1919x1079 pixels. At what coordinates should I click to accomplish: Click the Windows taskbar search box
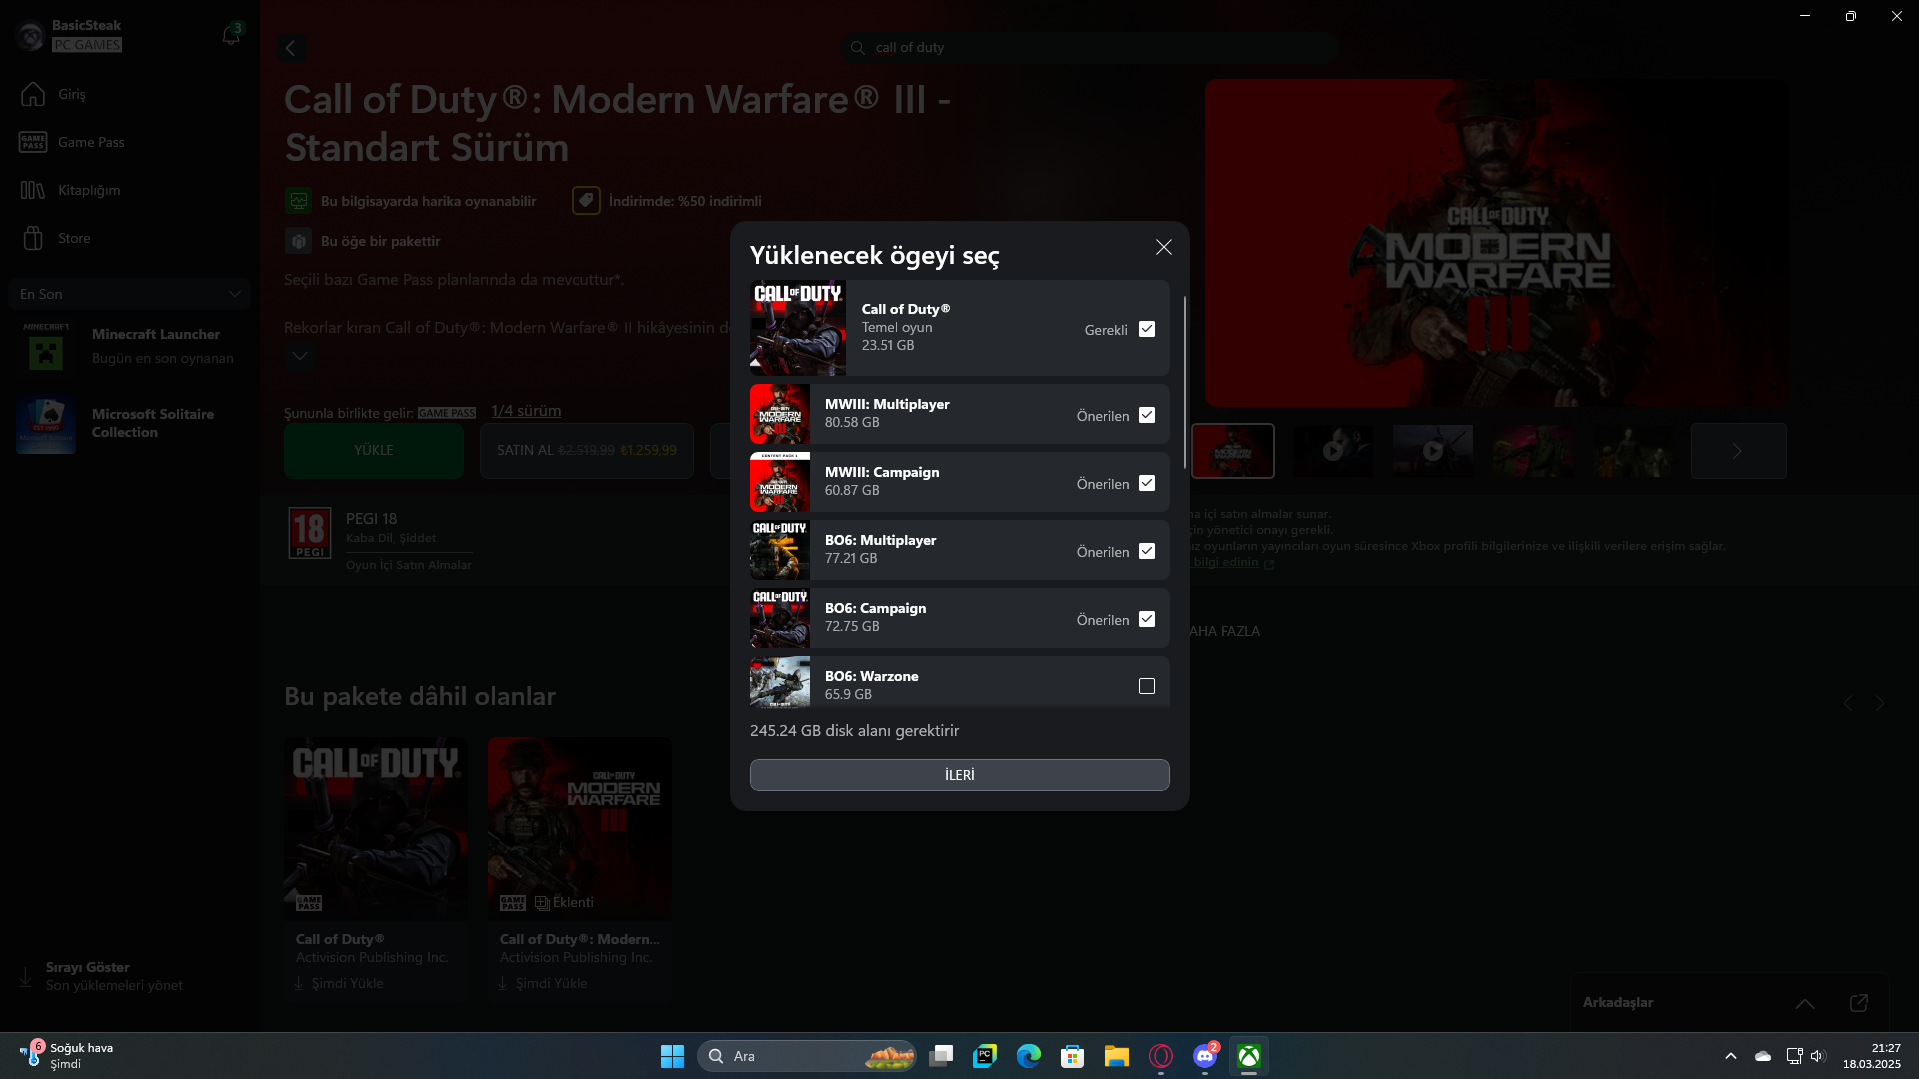(807, 1056)
